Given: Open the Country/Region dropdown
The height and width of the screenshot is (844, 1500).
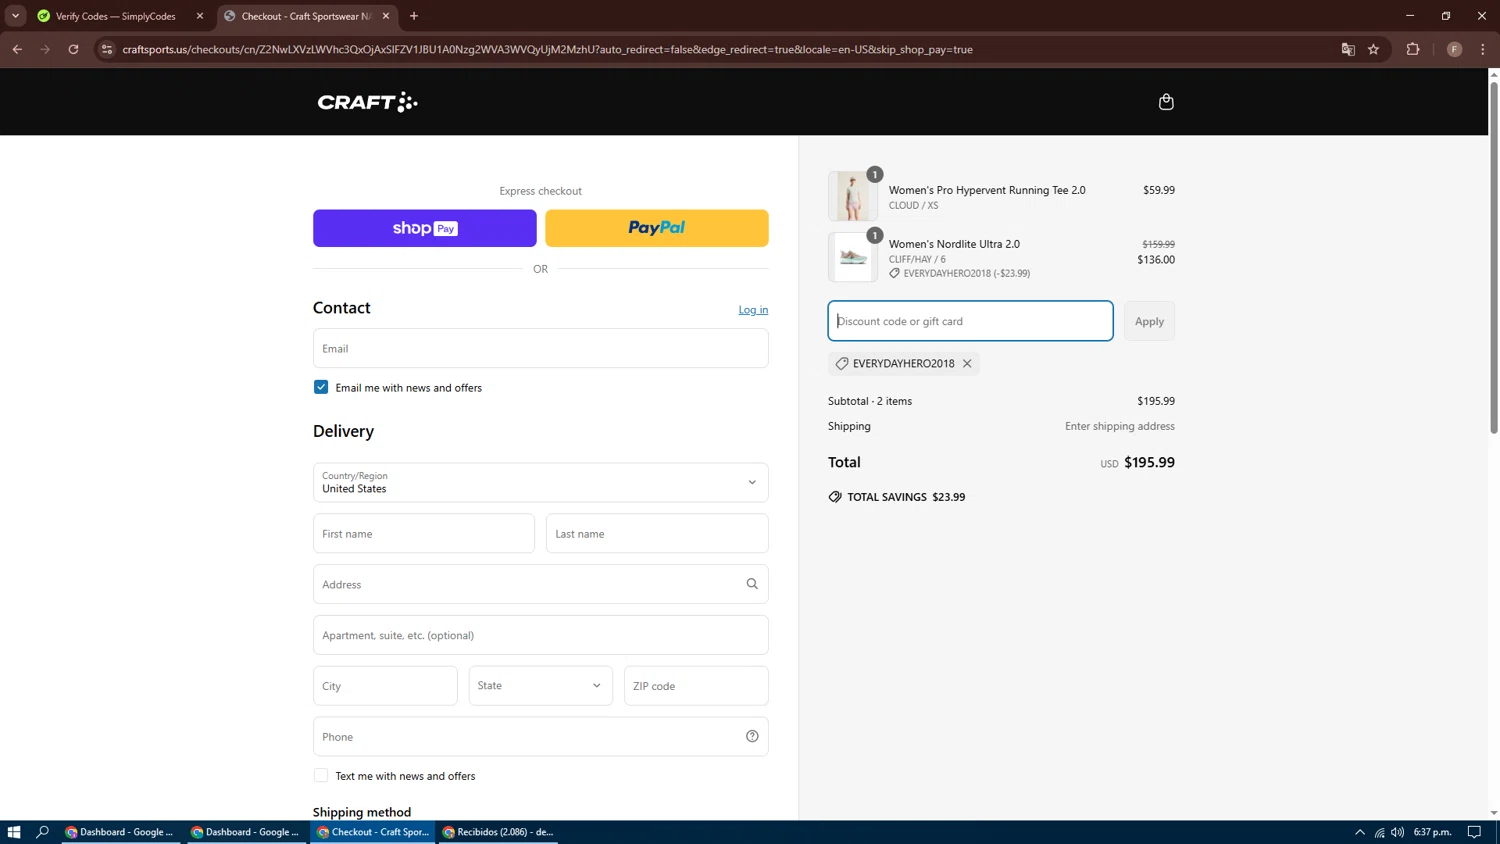Looking at the screenshot, I should tap(541, 482).
